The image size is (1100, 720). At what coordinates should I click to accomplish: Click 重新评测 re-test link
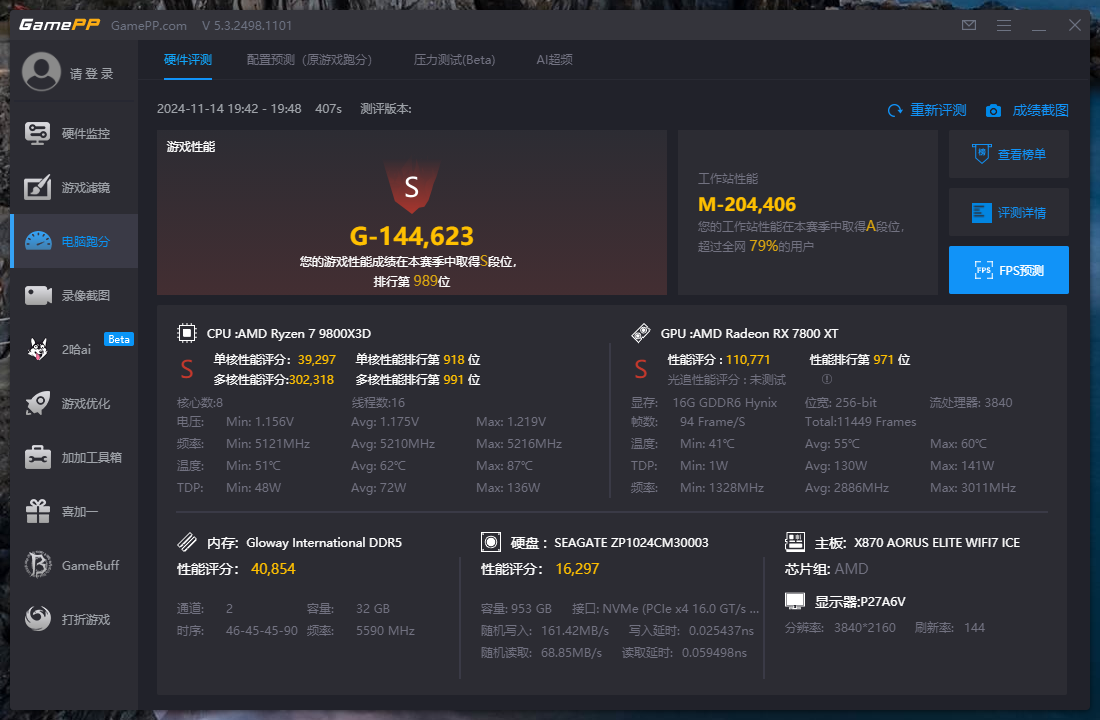coord(938,110)
